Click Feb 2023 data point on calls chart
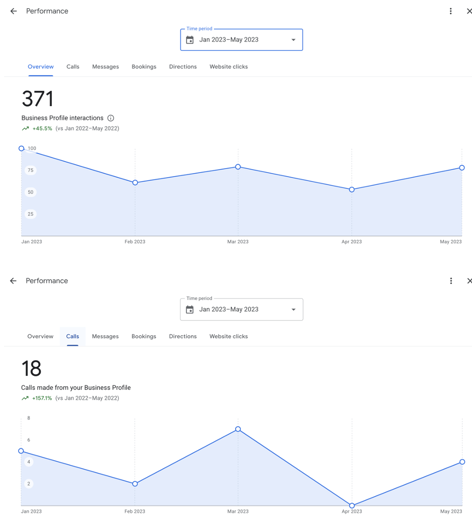472x520 pixels. [135, 484]
